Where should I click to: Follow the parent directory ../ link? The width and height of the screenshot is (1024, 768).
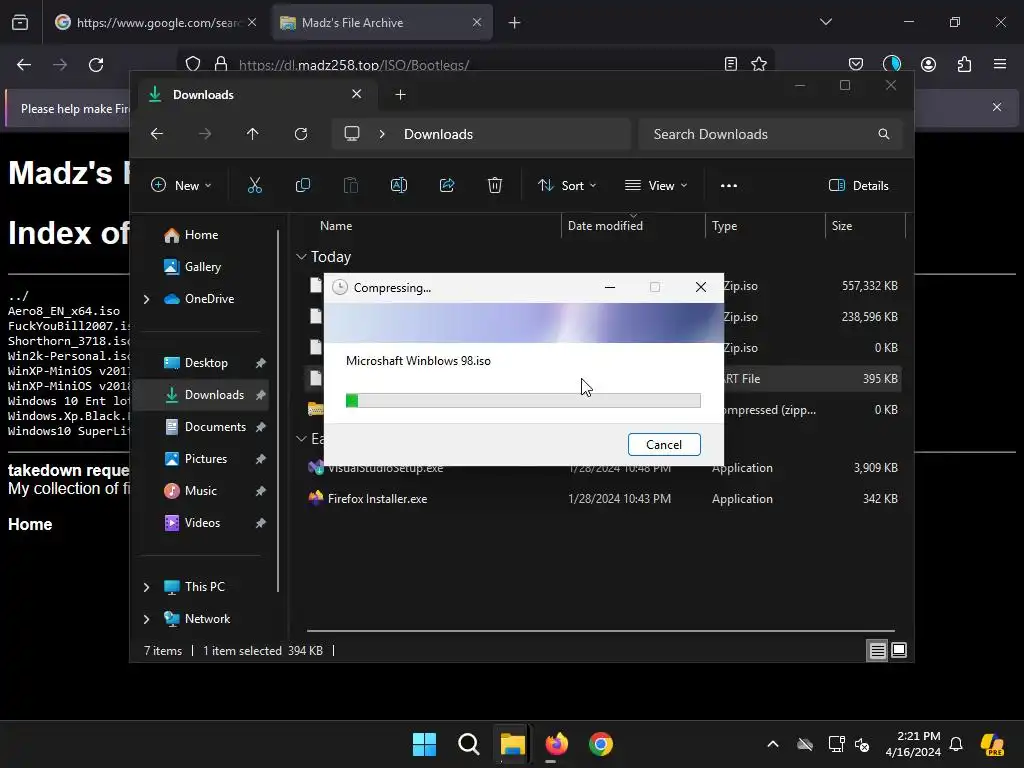[x=18, y=296]
